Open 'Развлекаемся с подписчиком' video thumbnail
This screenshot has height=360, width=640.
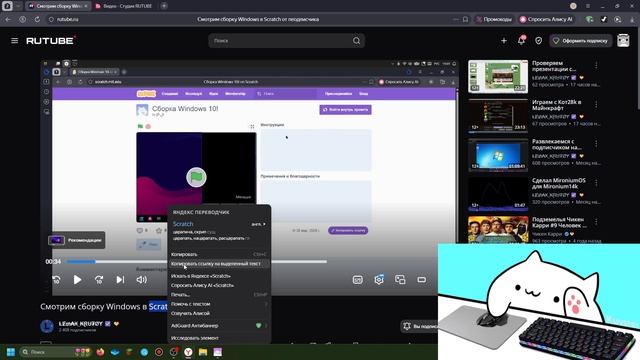(x=498, y=155)
